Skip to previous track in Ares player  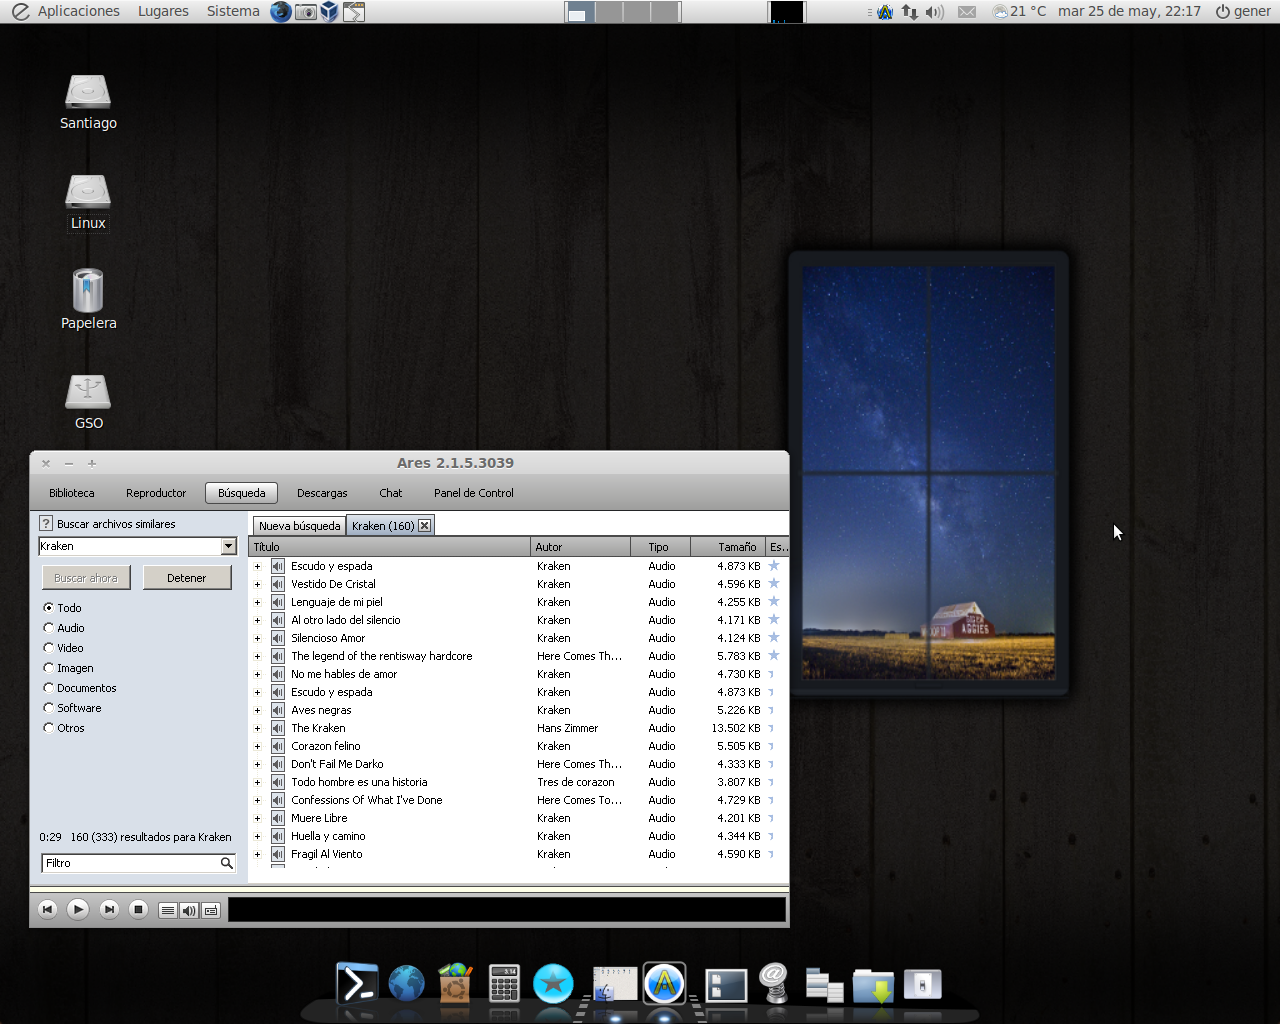(x=47, y=909)
